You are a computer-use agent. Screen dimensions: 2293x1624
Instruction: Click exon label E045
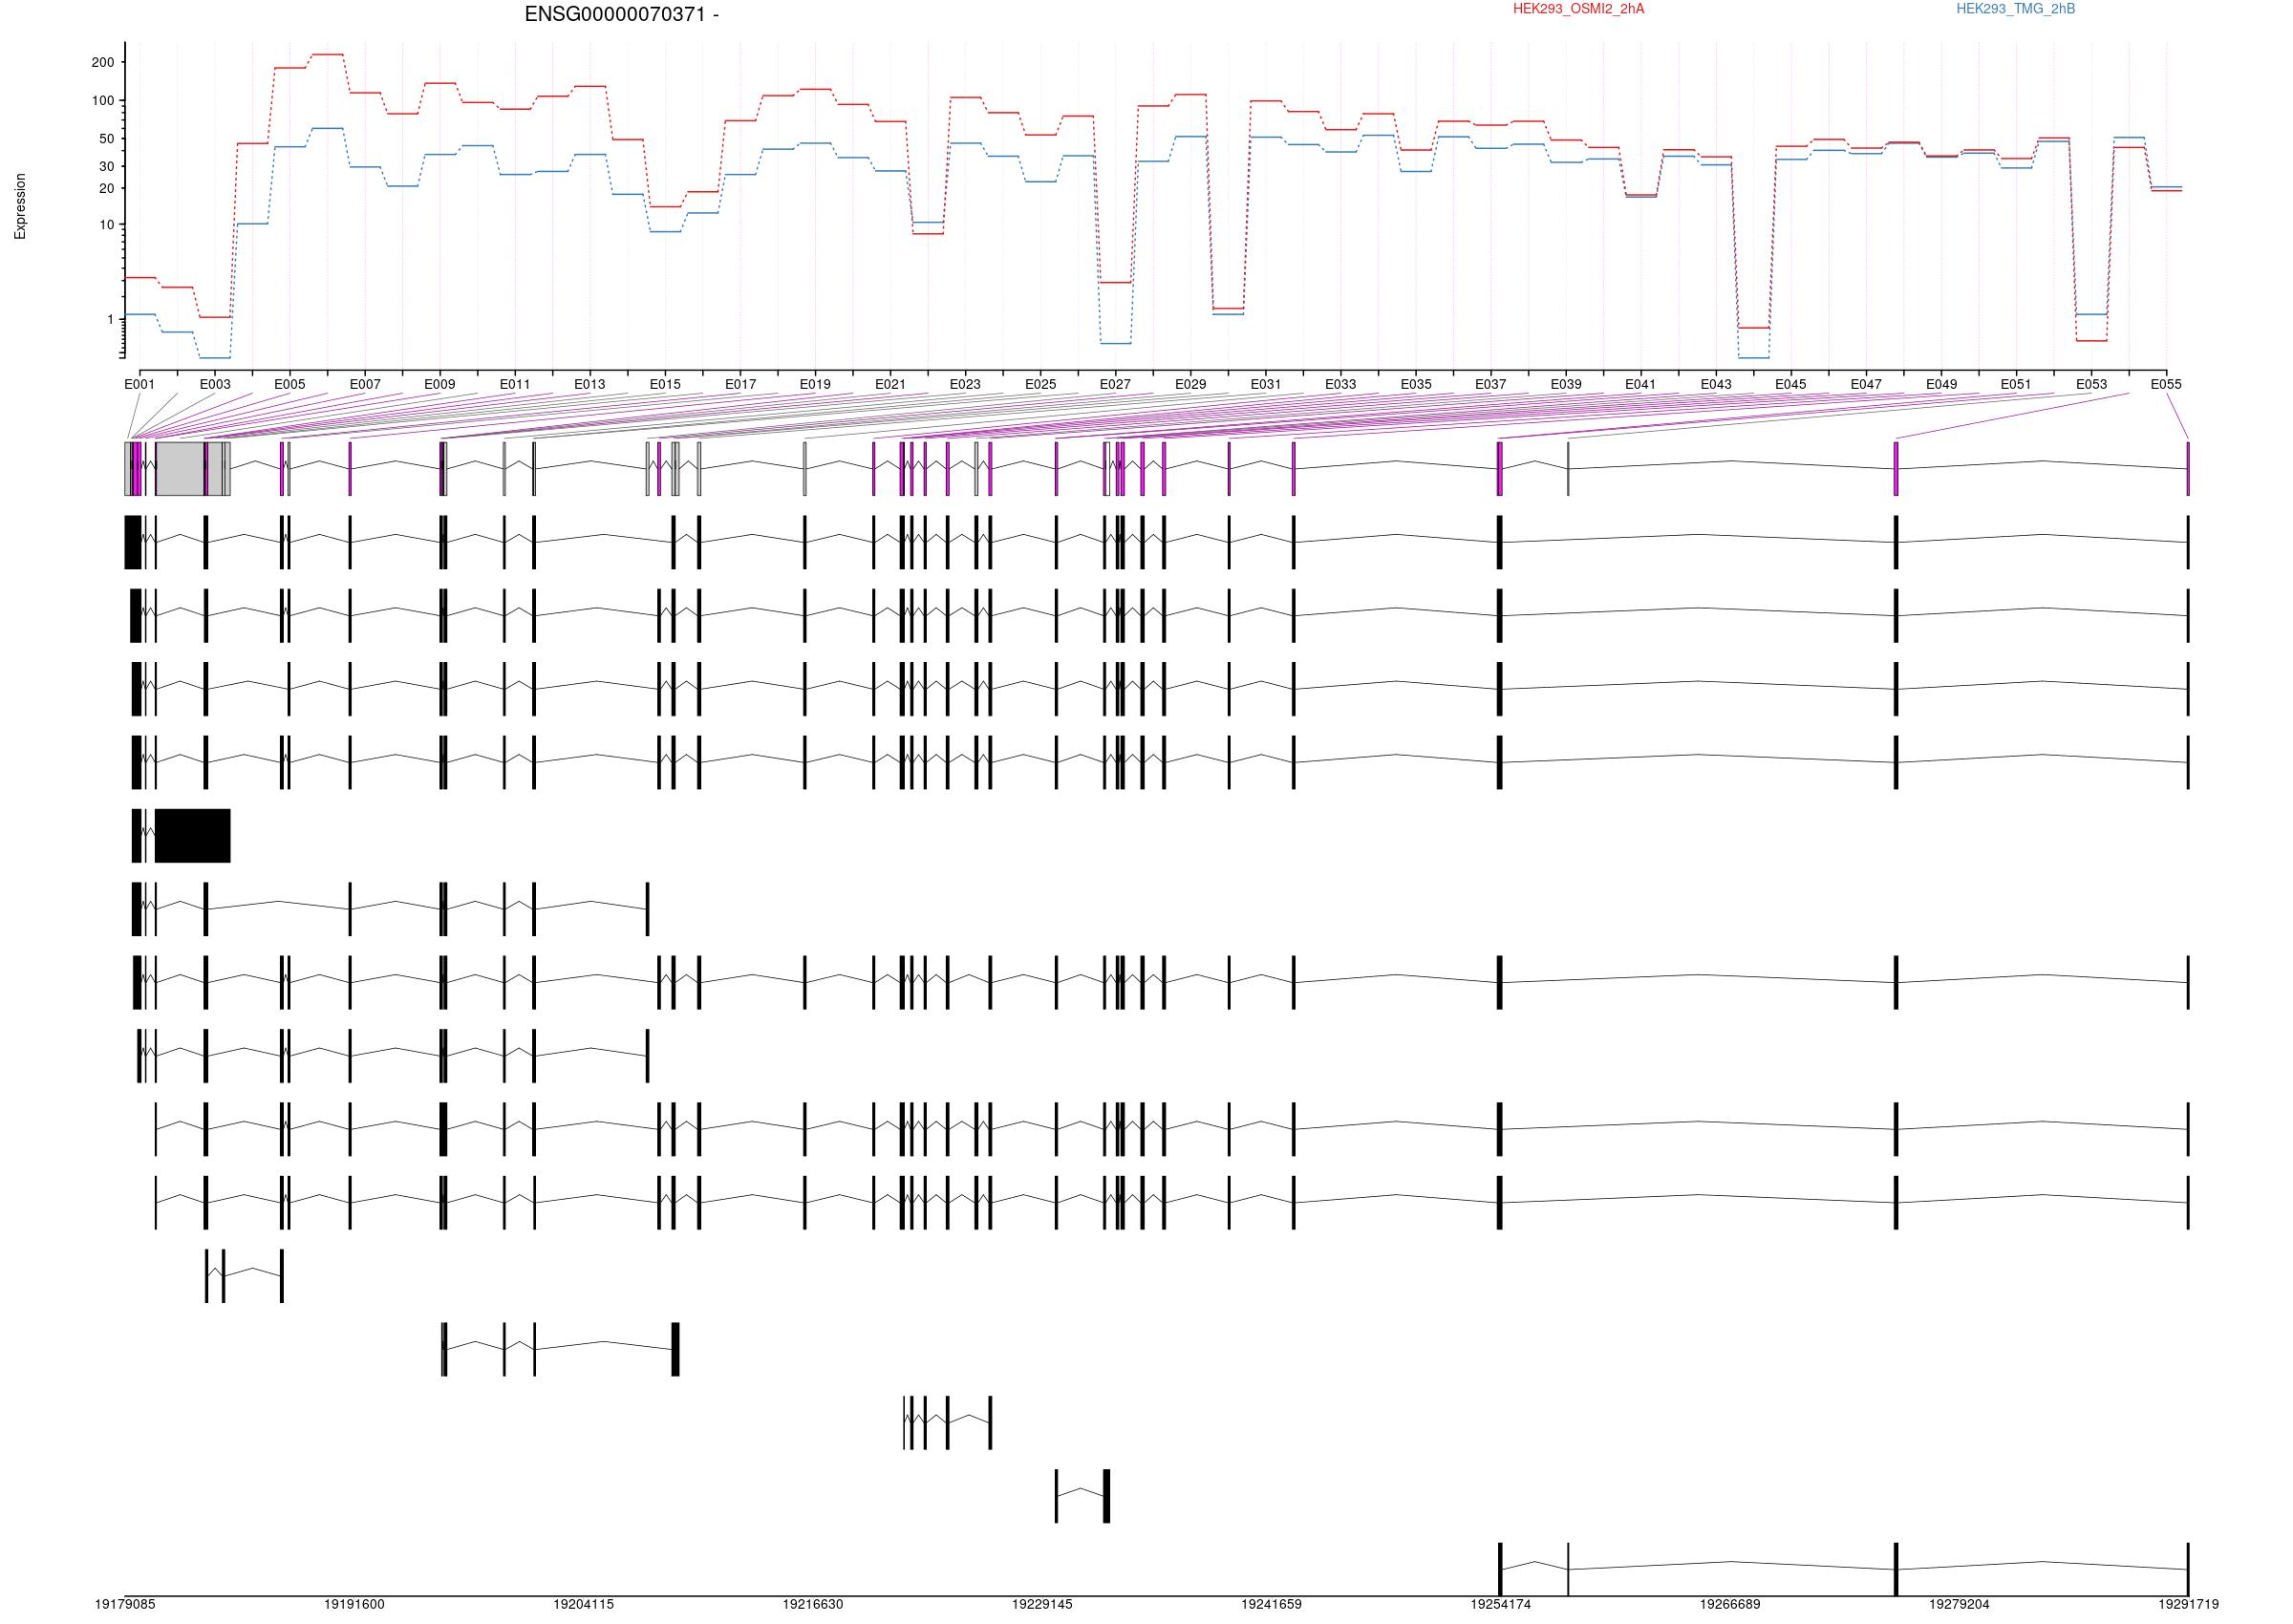[1791, 384]
